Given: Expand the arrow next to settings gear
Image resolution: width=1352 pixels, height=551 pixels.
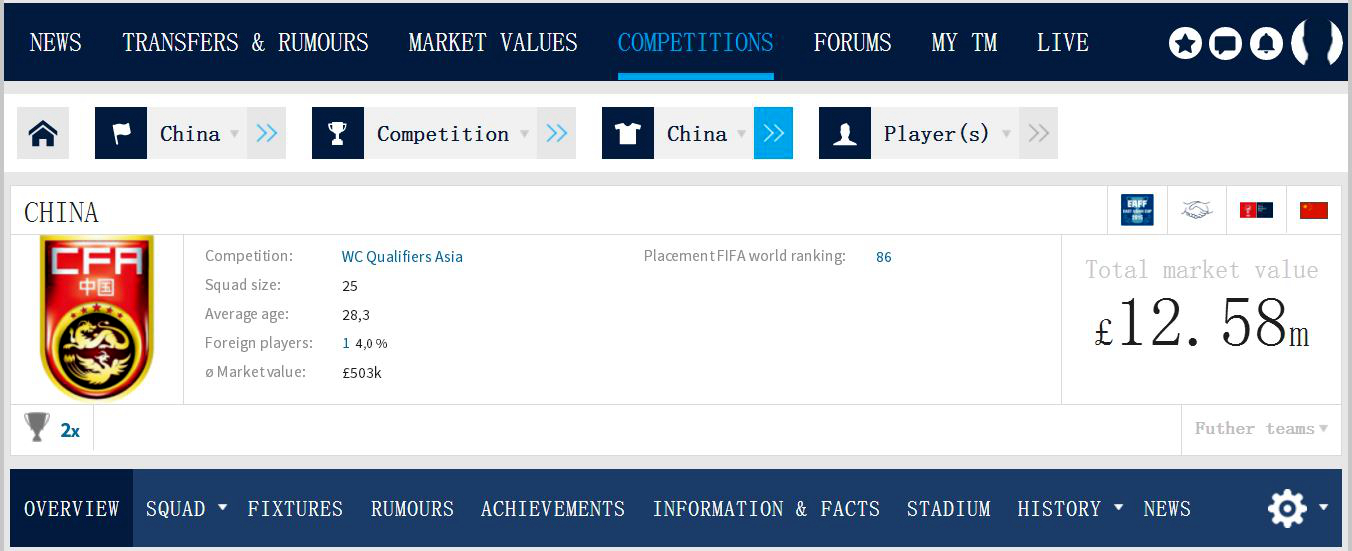Looking at the screenshot, I should click(1324, 507).
